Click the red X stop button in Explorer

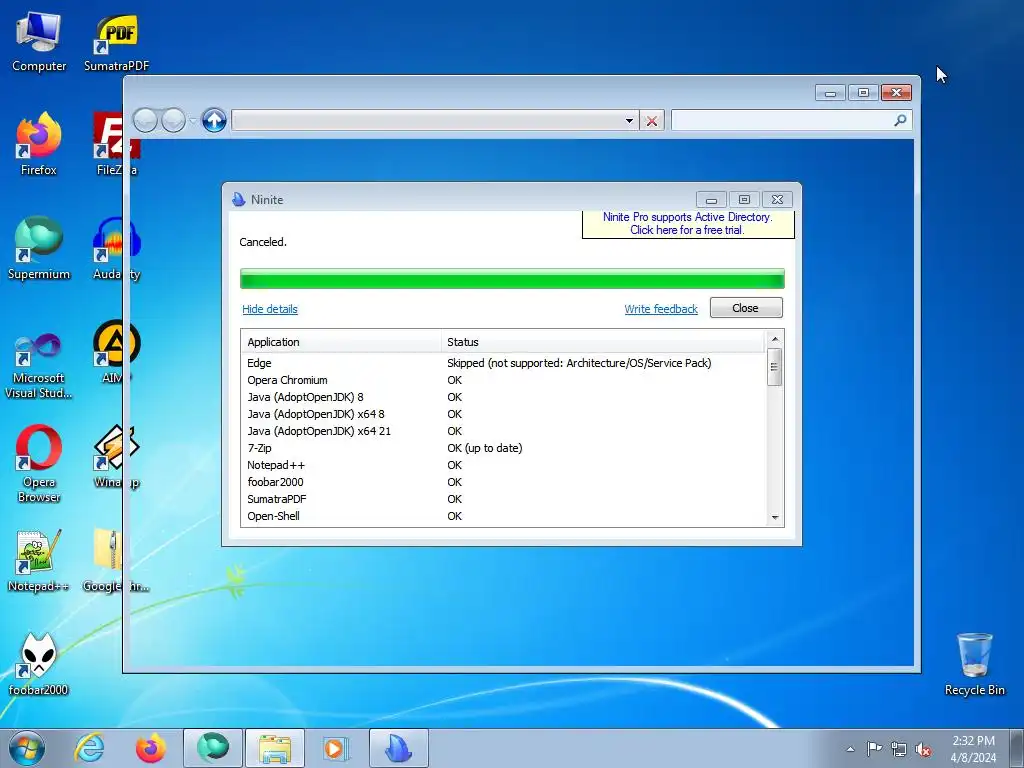[x=652, y=120]
